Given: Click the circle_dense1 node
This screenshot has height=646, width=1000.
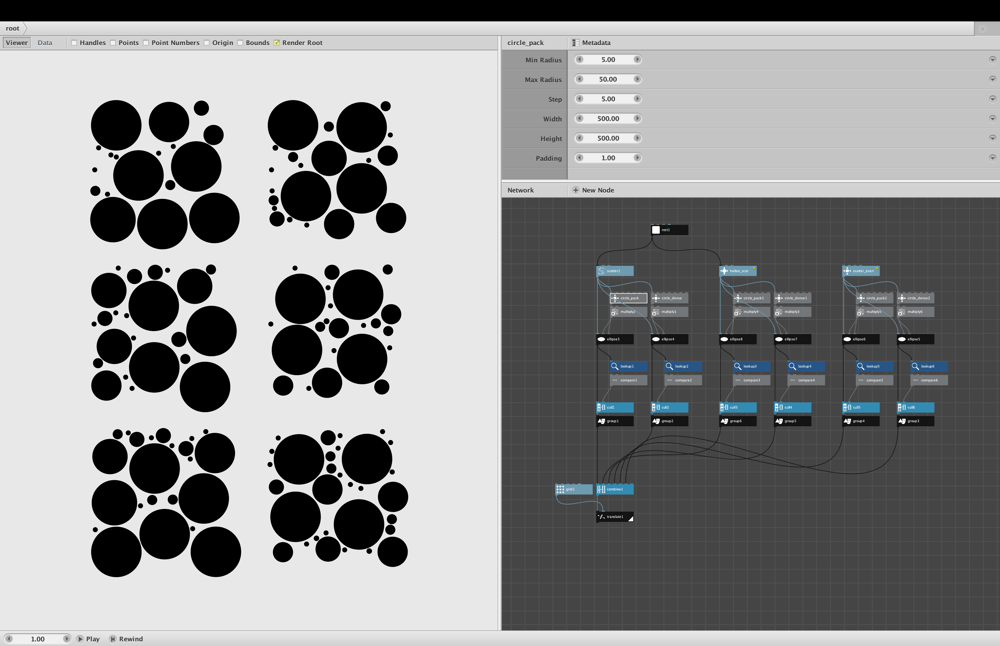Looking at the screenshot, I should click(793, 298).
